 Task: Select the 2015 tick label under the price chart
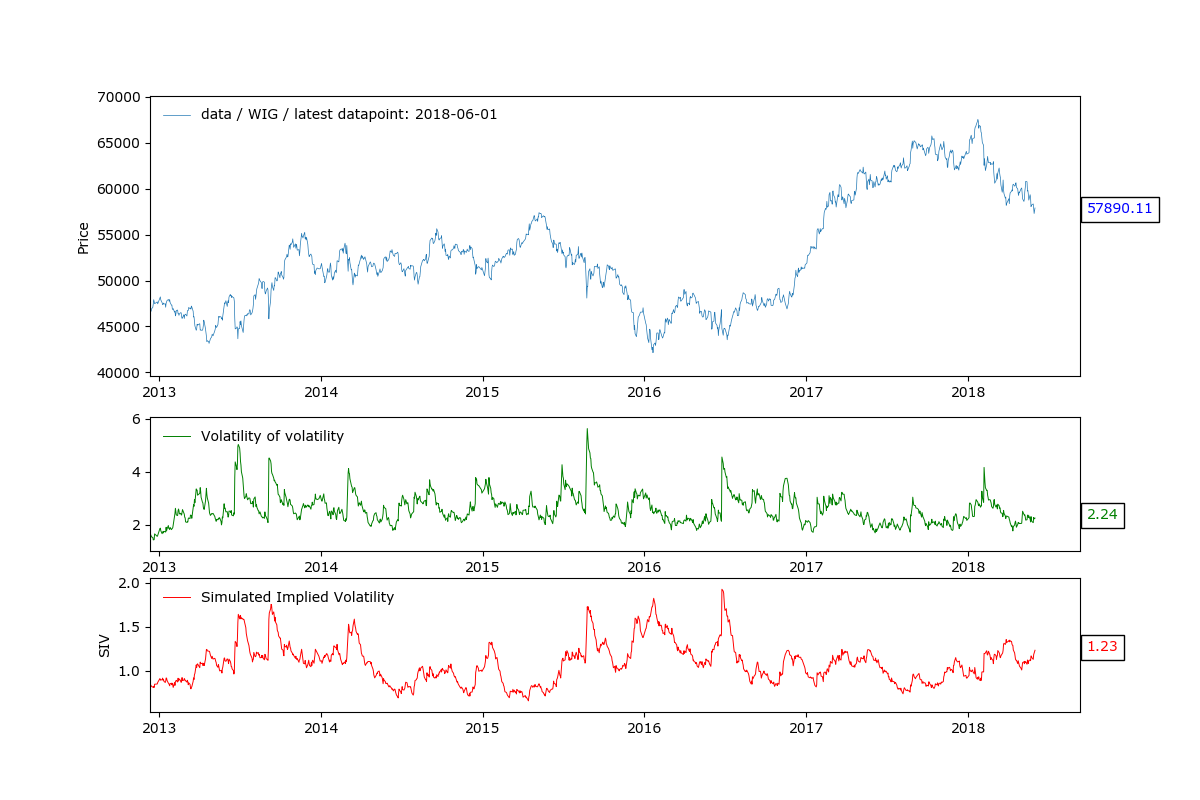(x=482, y=391)
